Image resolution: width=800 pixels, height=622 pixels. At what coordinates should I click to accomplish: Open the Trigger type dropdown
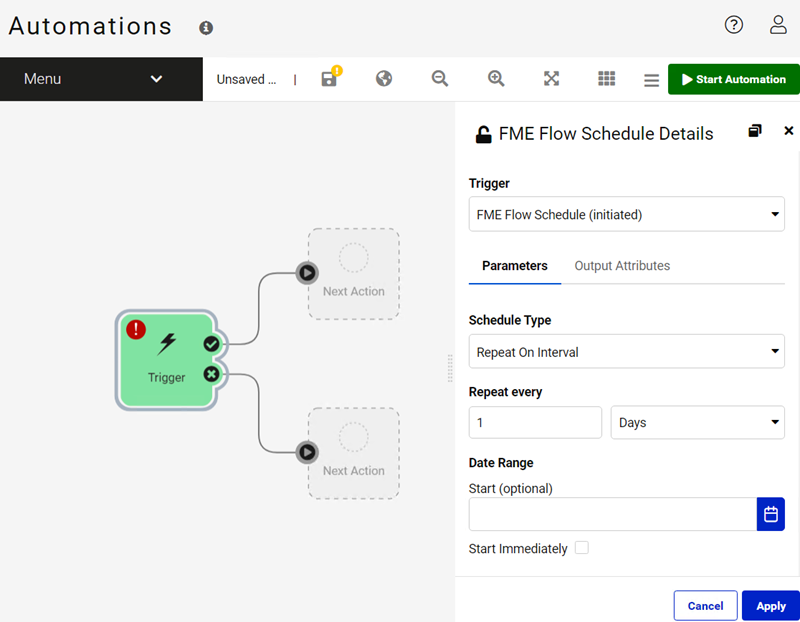tap(627, 214)
